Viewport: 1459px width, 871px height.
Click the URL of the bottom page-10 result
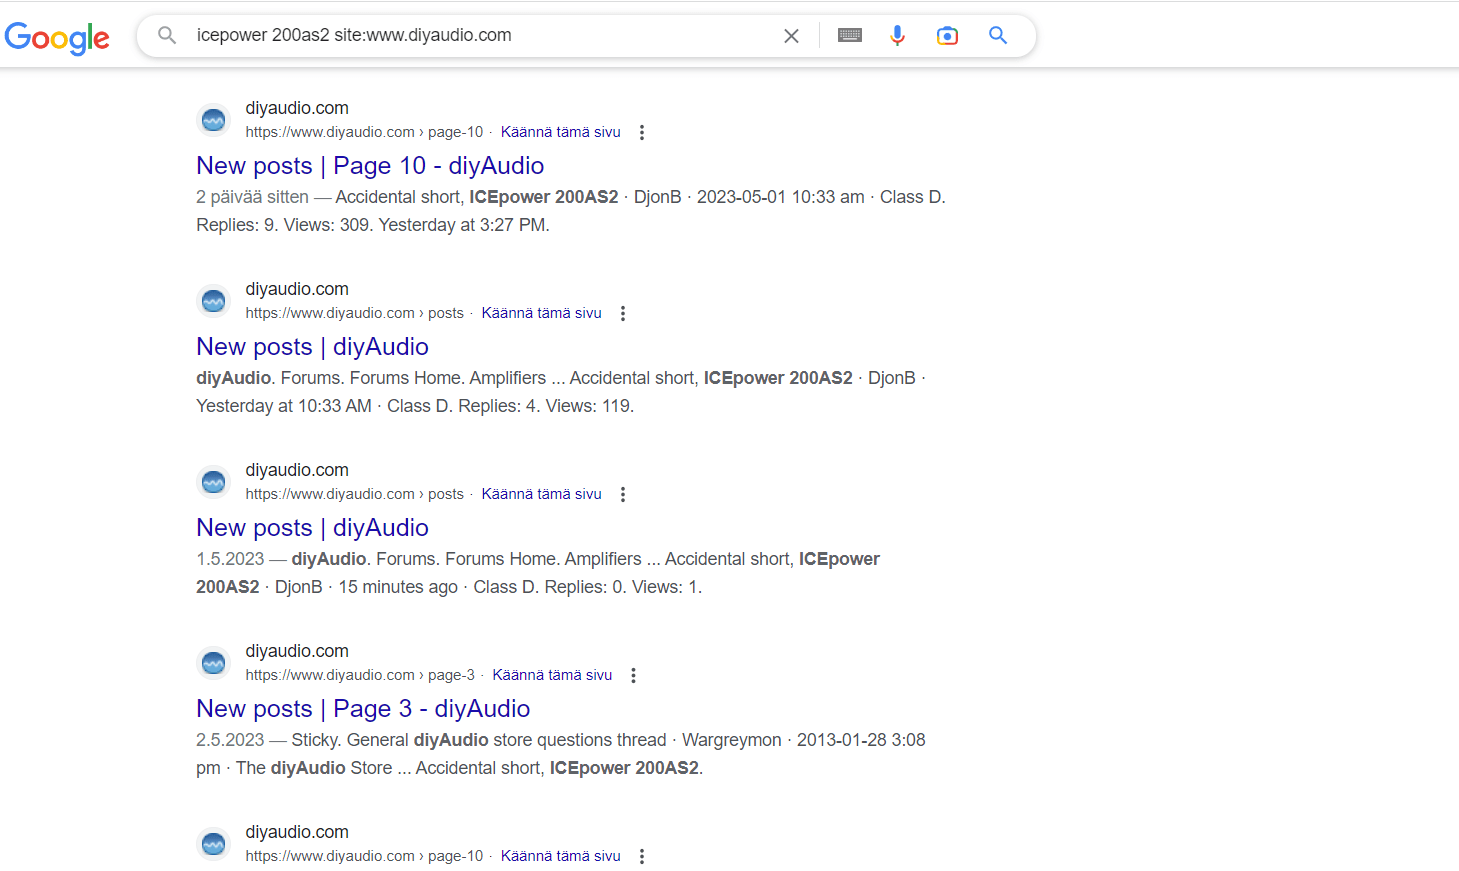[364, 856]
